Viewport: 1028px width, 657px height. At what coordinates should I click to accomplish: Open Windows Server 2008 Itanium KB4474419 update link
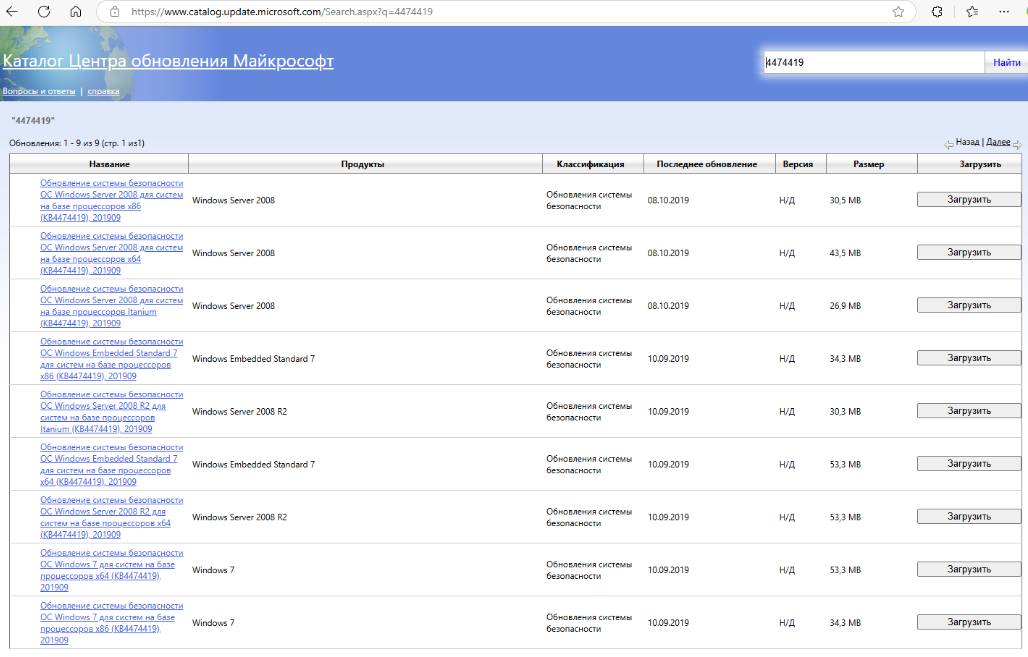[111, 306]
